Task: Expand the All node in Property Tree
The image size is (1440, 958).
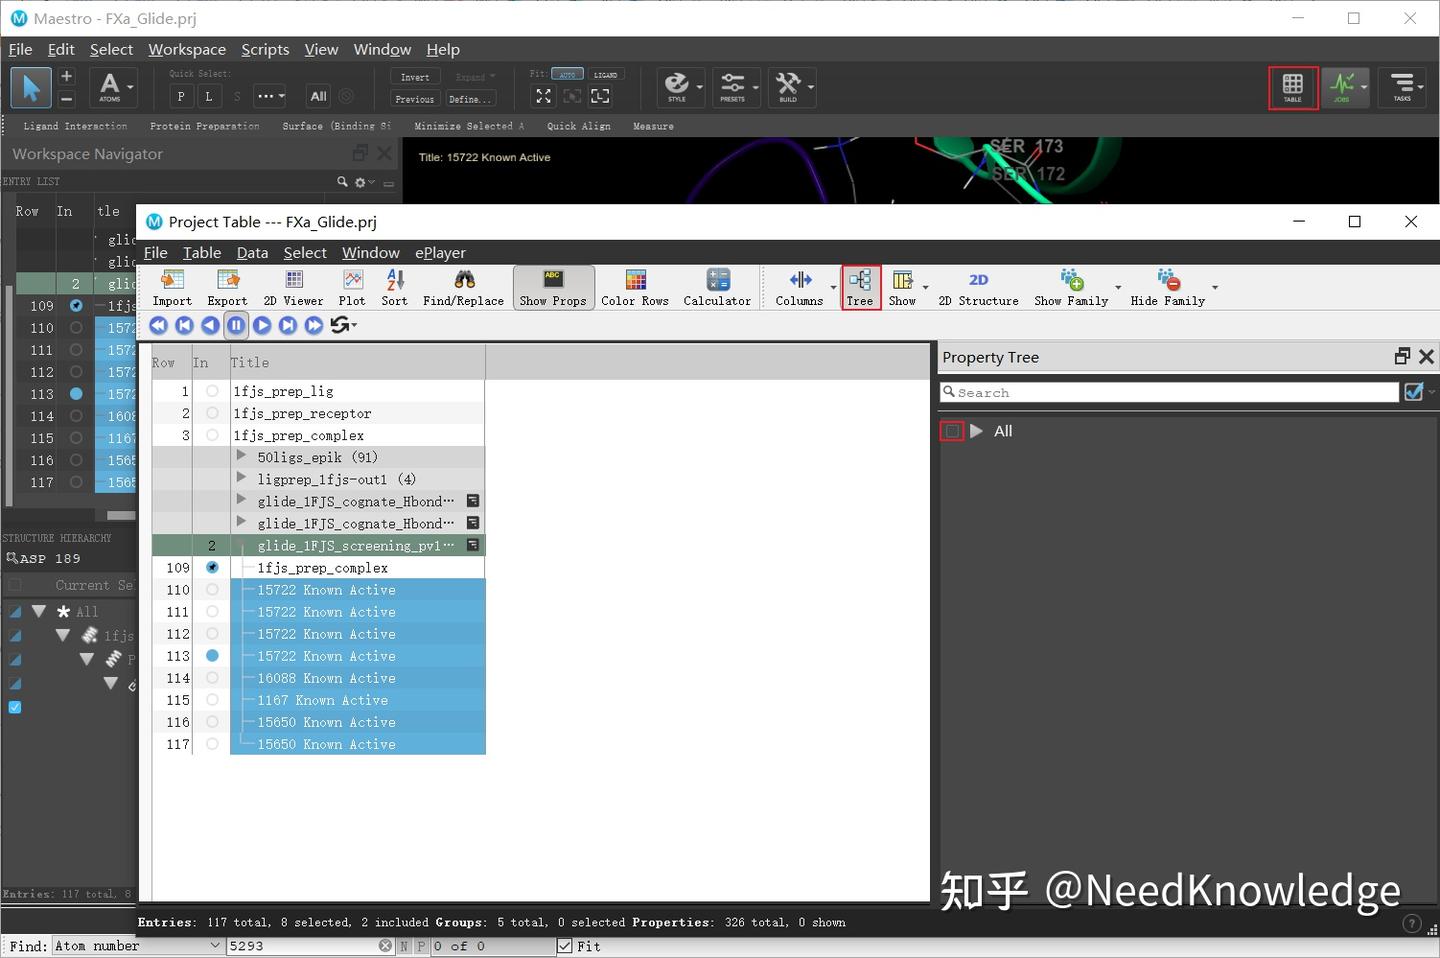Action: coord(977,431)
